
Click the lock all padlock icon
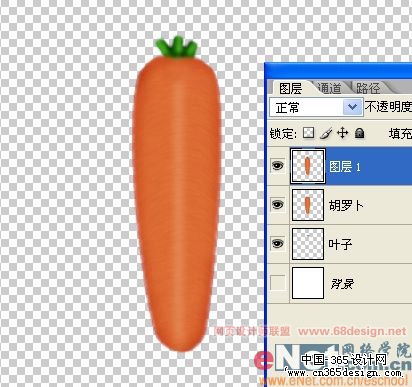pos(359,133)
